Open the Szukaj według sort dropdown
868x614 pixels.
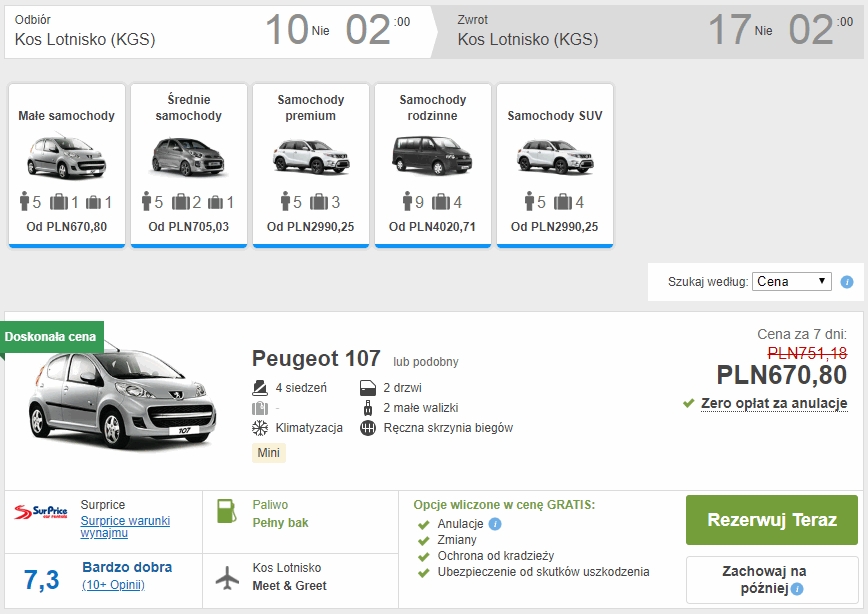point(792,281)
